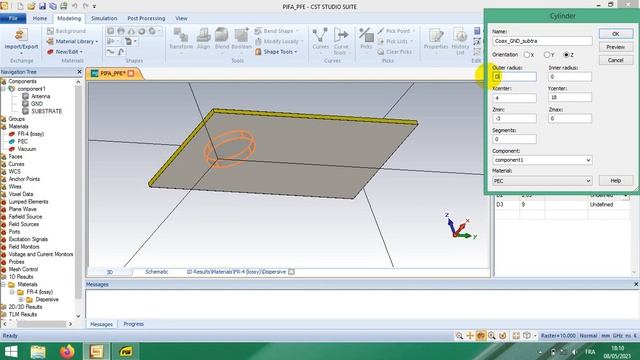
Task: Select the PIFA_PFE document tab
Action: 113,73
